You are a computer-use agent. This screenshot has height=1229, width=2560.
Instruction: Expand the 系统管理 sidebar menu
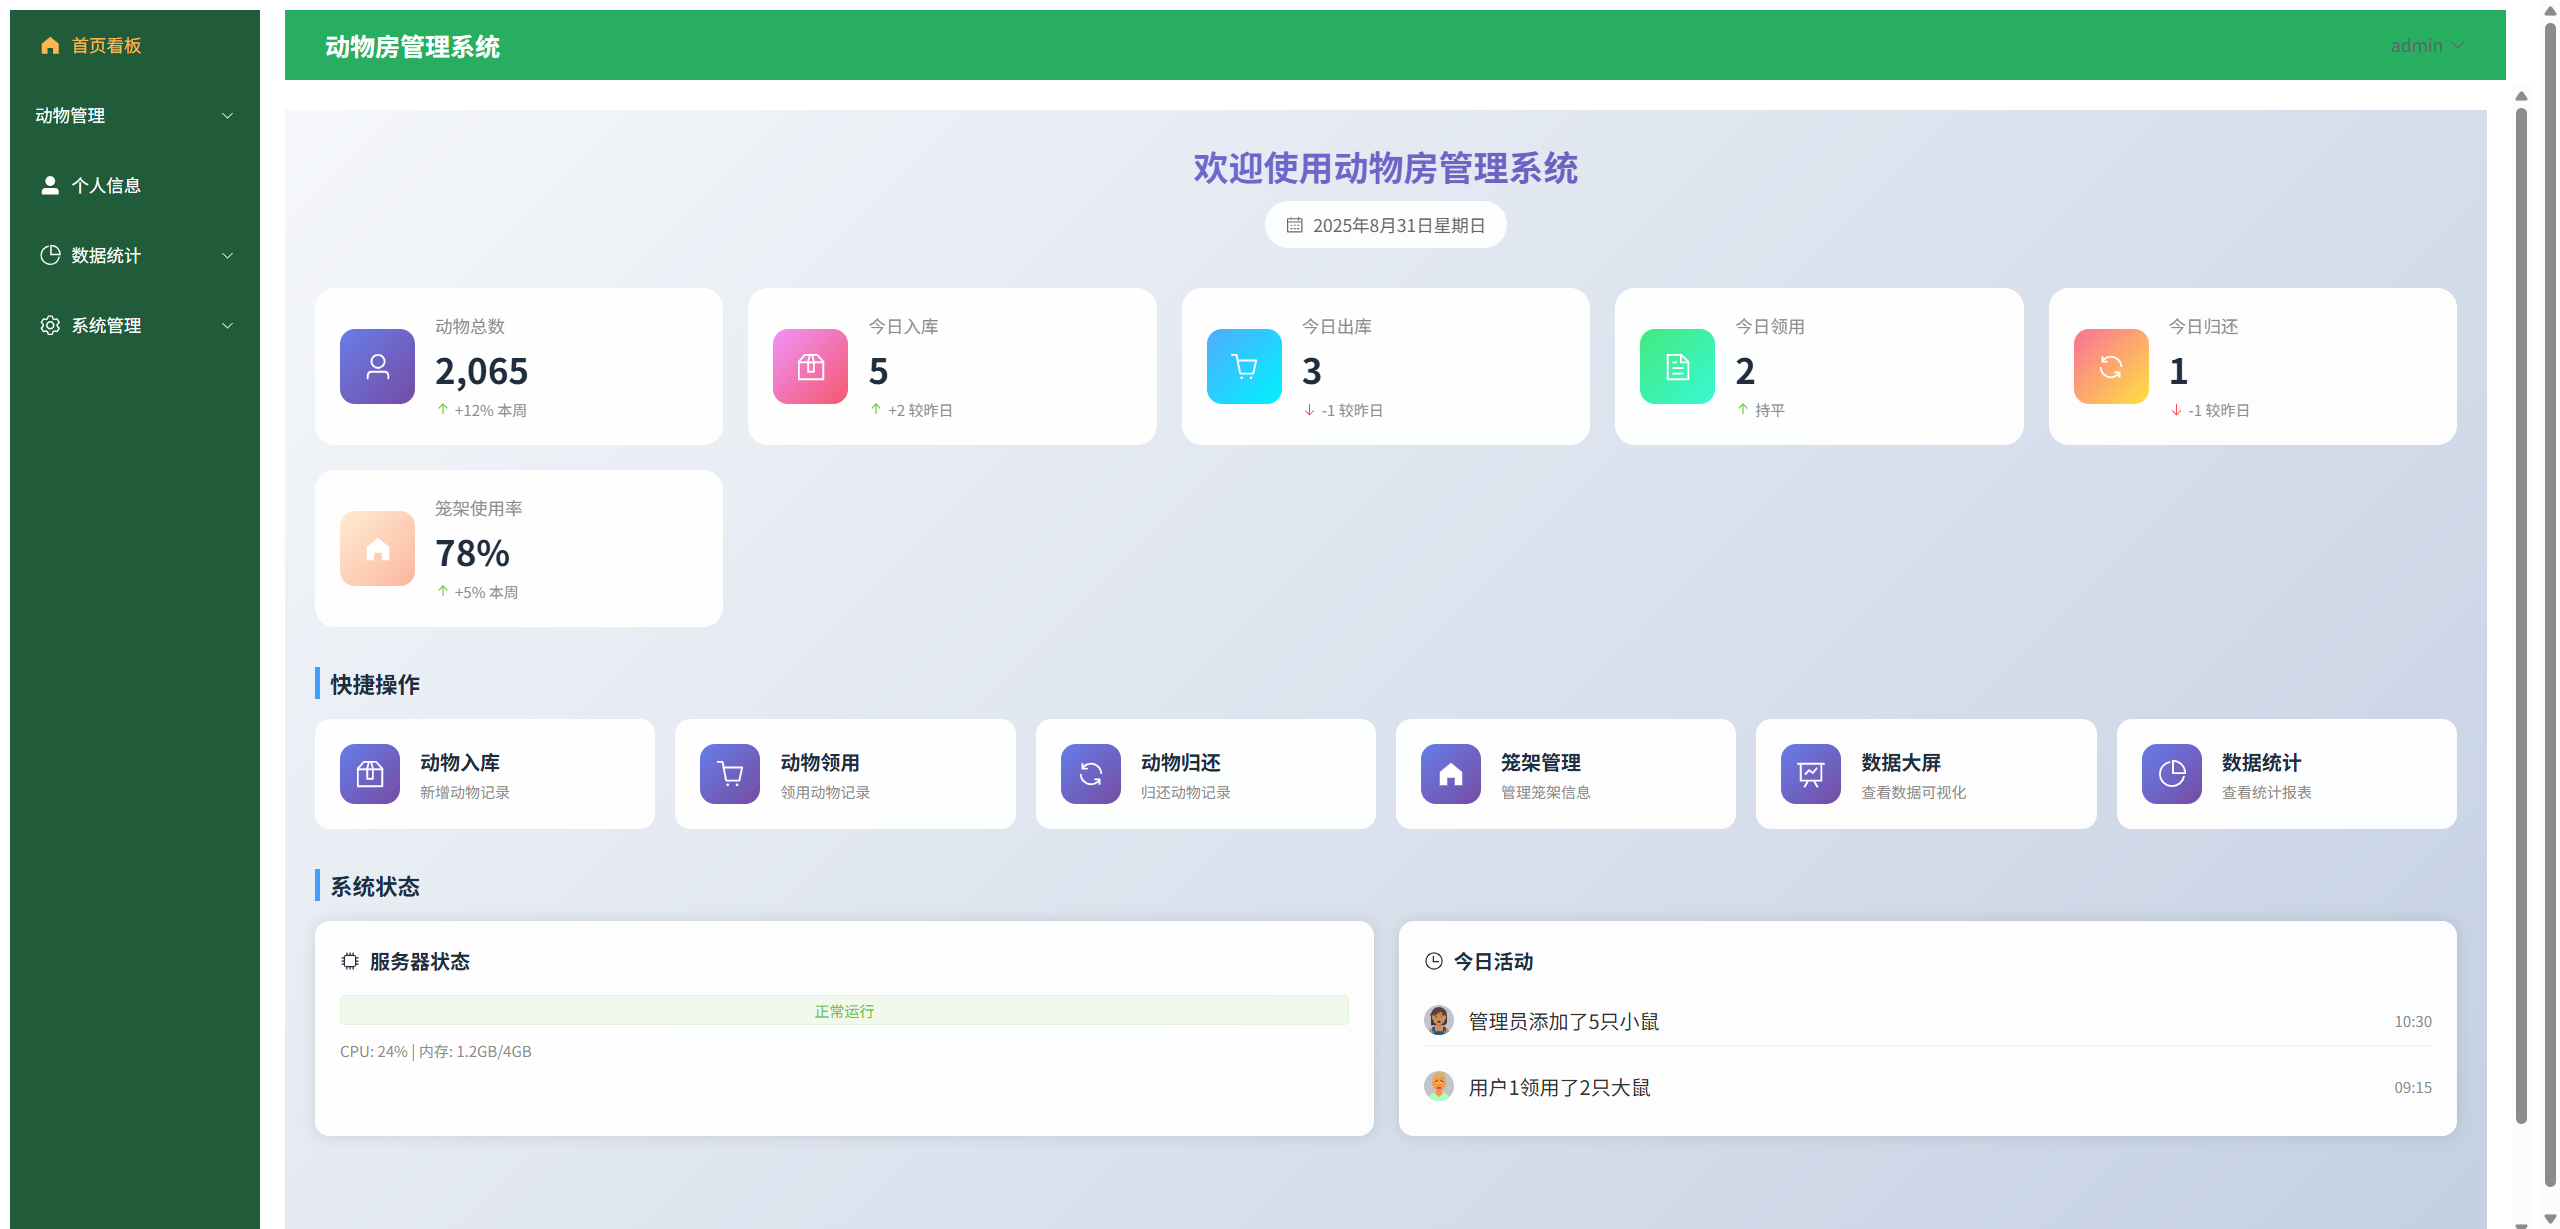(x=134, y=325)
